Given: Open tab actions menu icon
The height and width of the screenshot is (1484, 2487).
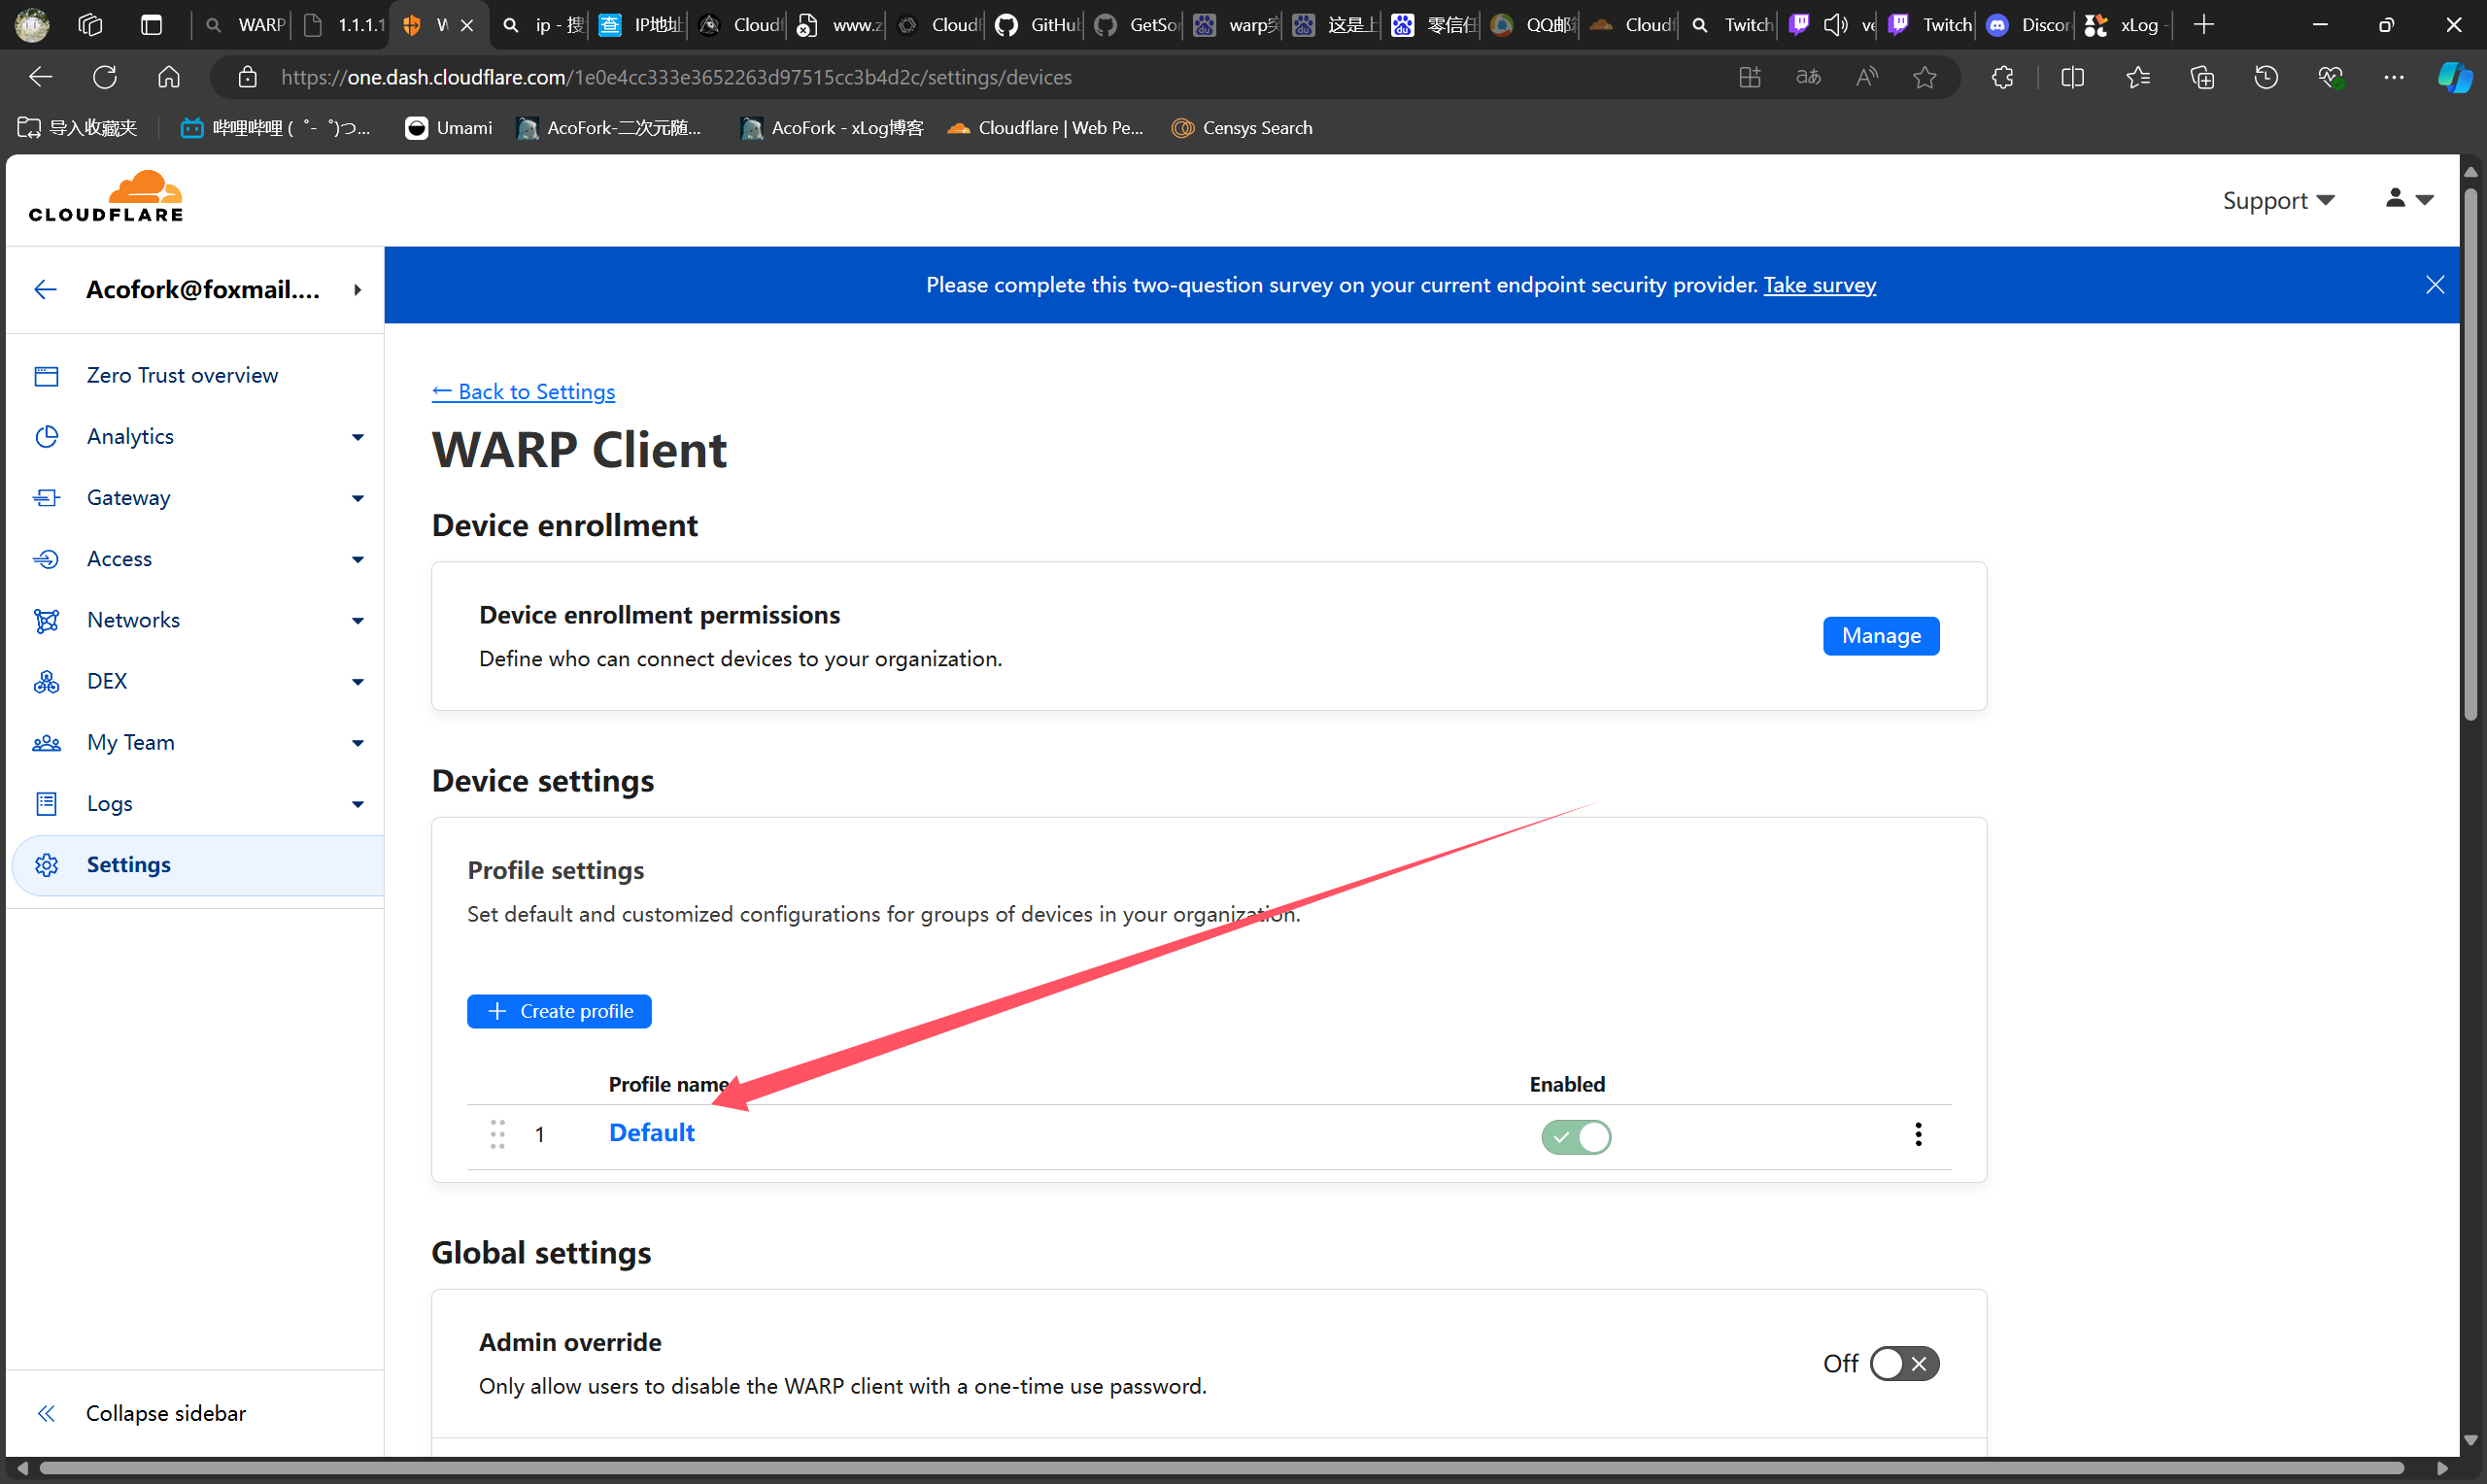Looking at the screenshot, I should pyautogui.click(x=152, y=25).
